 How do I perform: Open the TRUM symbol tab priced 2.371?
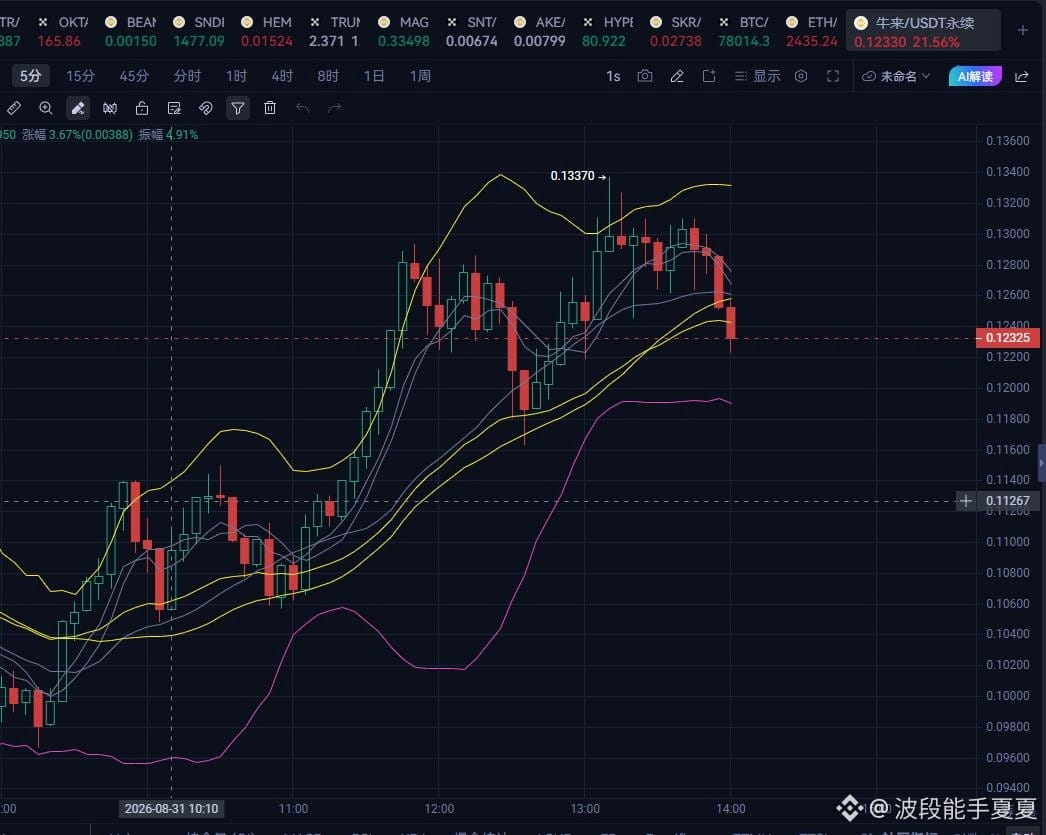point(334,31)
